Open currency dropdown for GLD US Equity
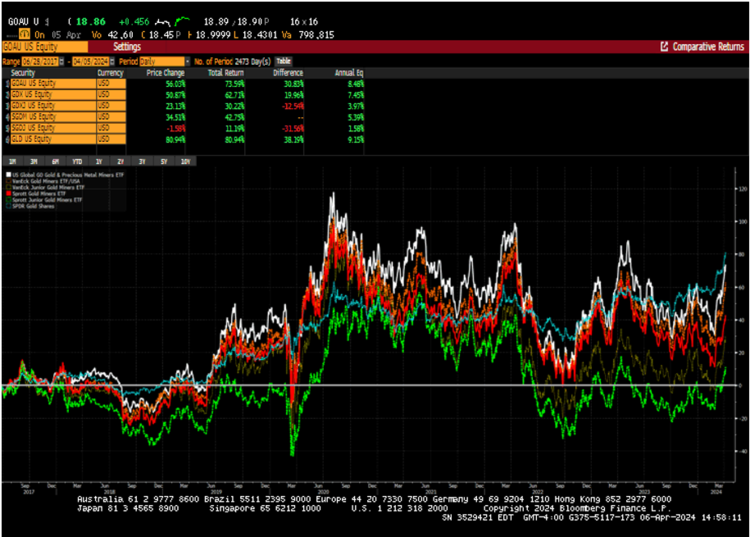 click(109, 141)
